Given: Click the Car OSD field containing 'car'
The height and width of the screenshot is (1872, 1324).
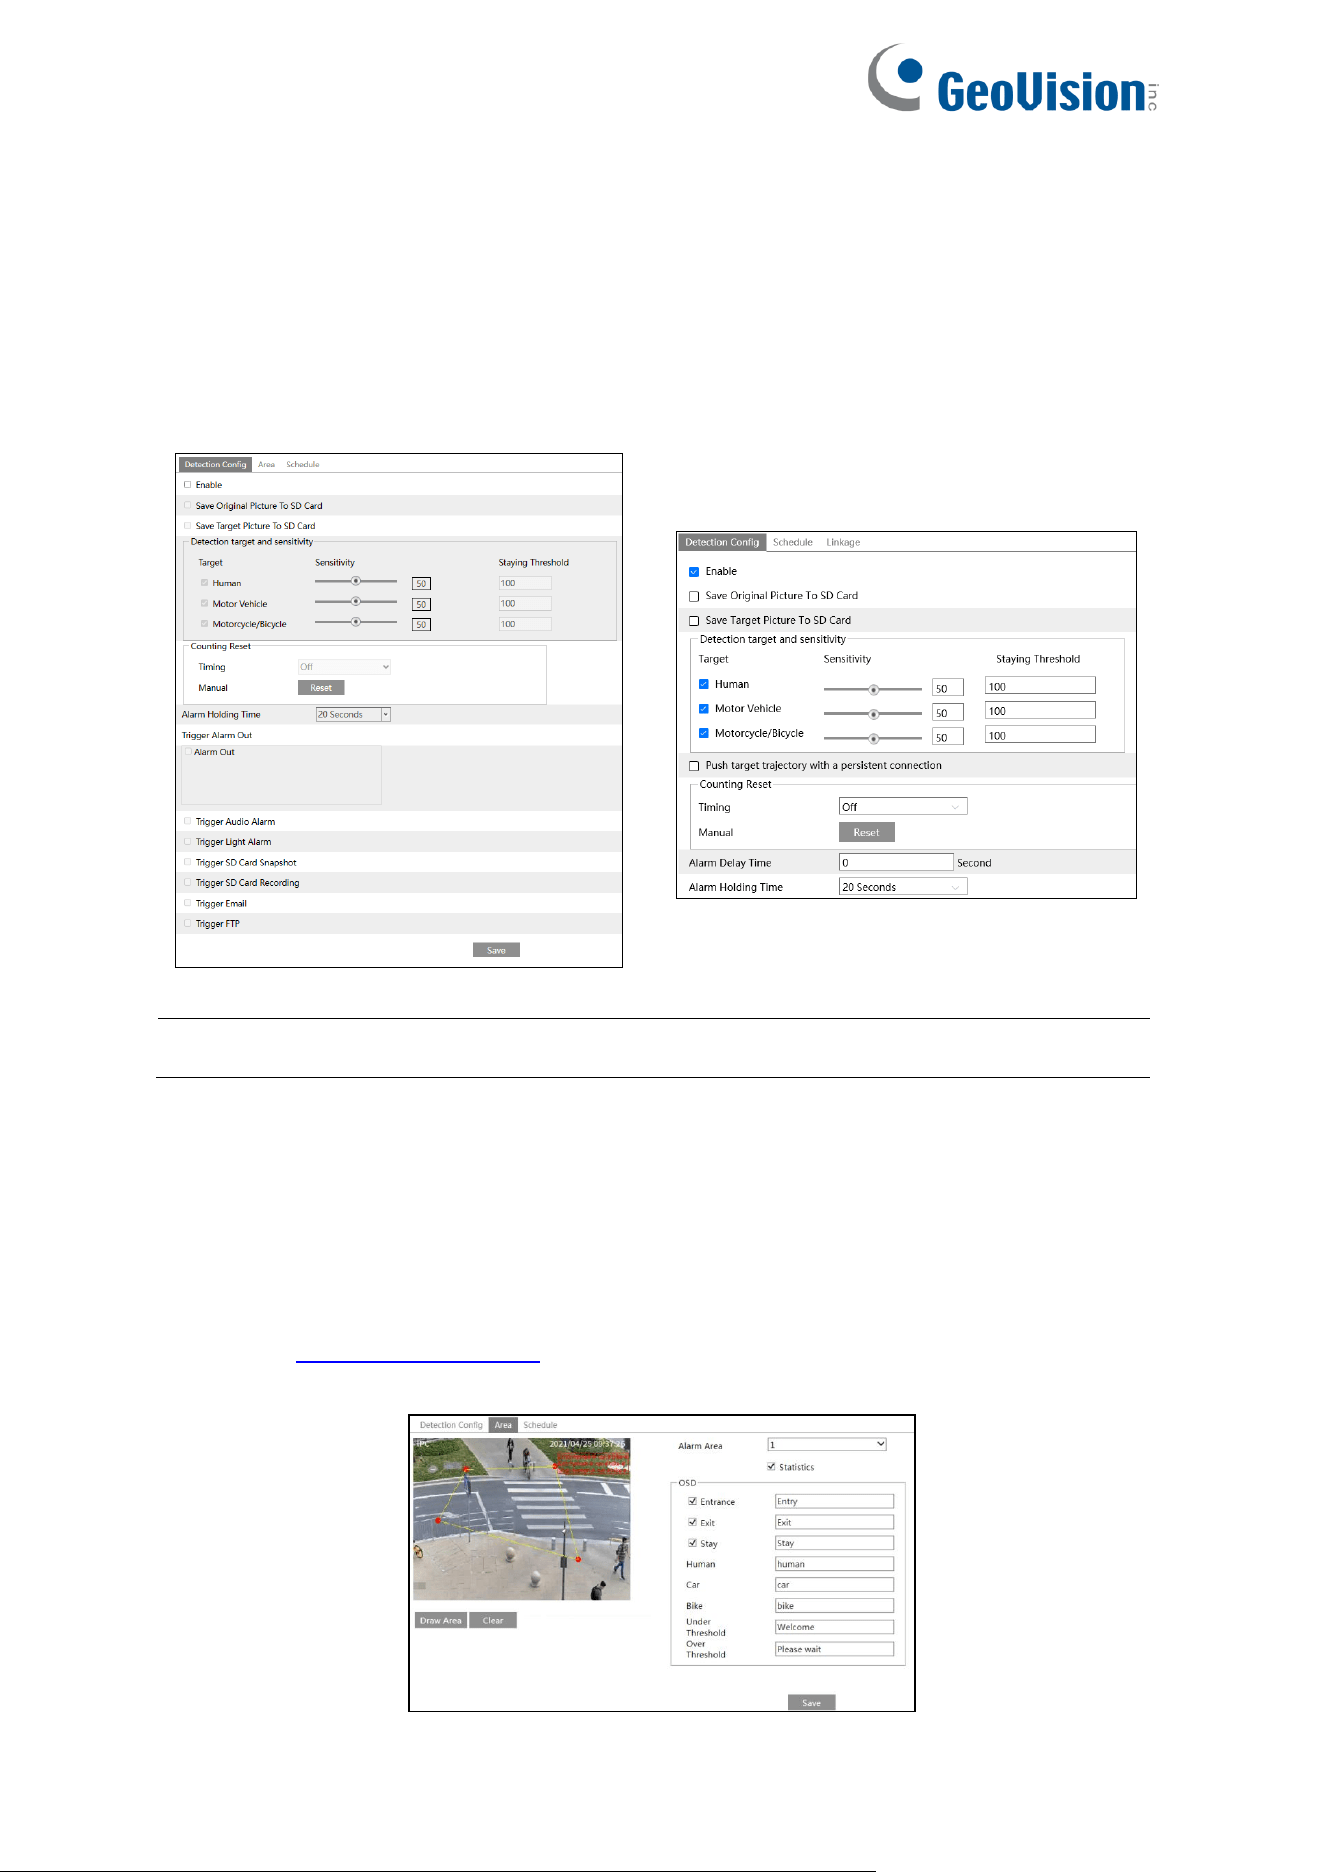Looking at the screenshot, I should (x=834, y=1585).
